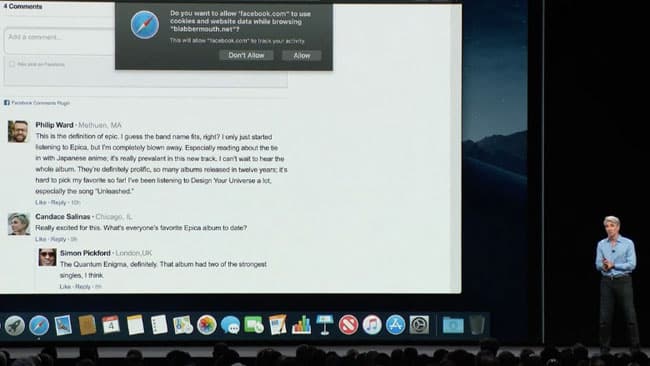Open the Calendar icon in Dock
Screen dimensions: 650x366
tap(111, 325)
